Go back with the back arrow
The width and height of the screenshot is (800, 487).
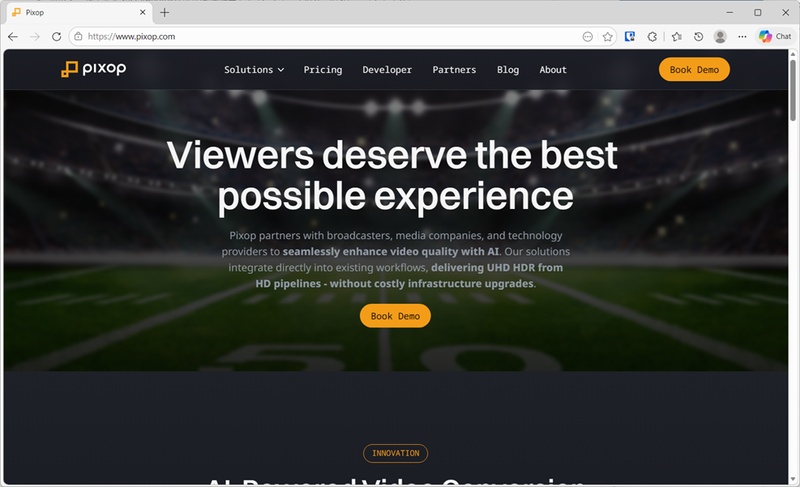click(x=13, y=37)
